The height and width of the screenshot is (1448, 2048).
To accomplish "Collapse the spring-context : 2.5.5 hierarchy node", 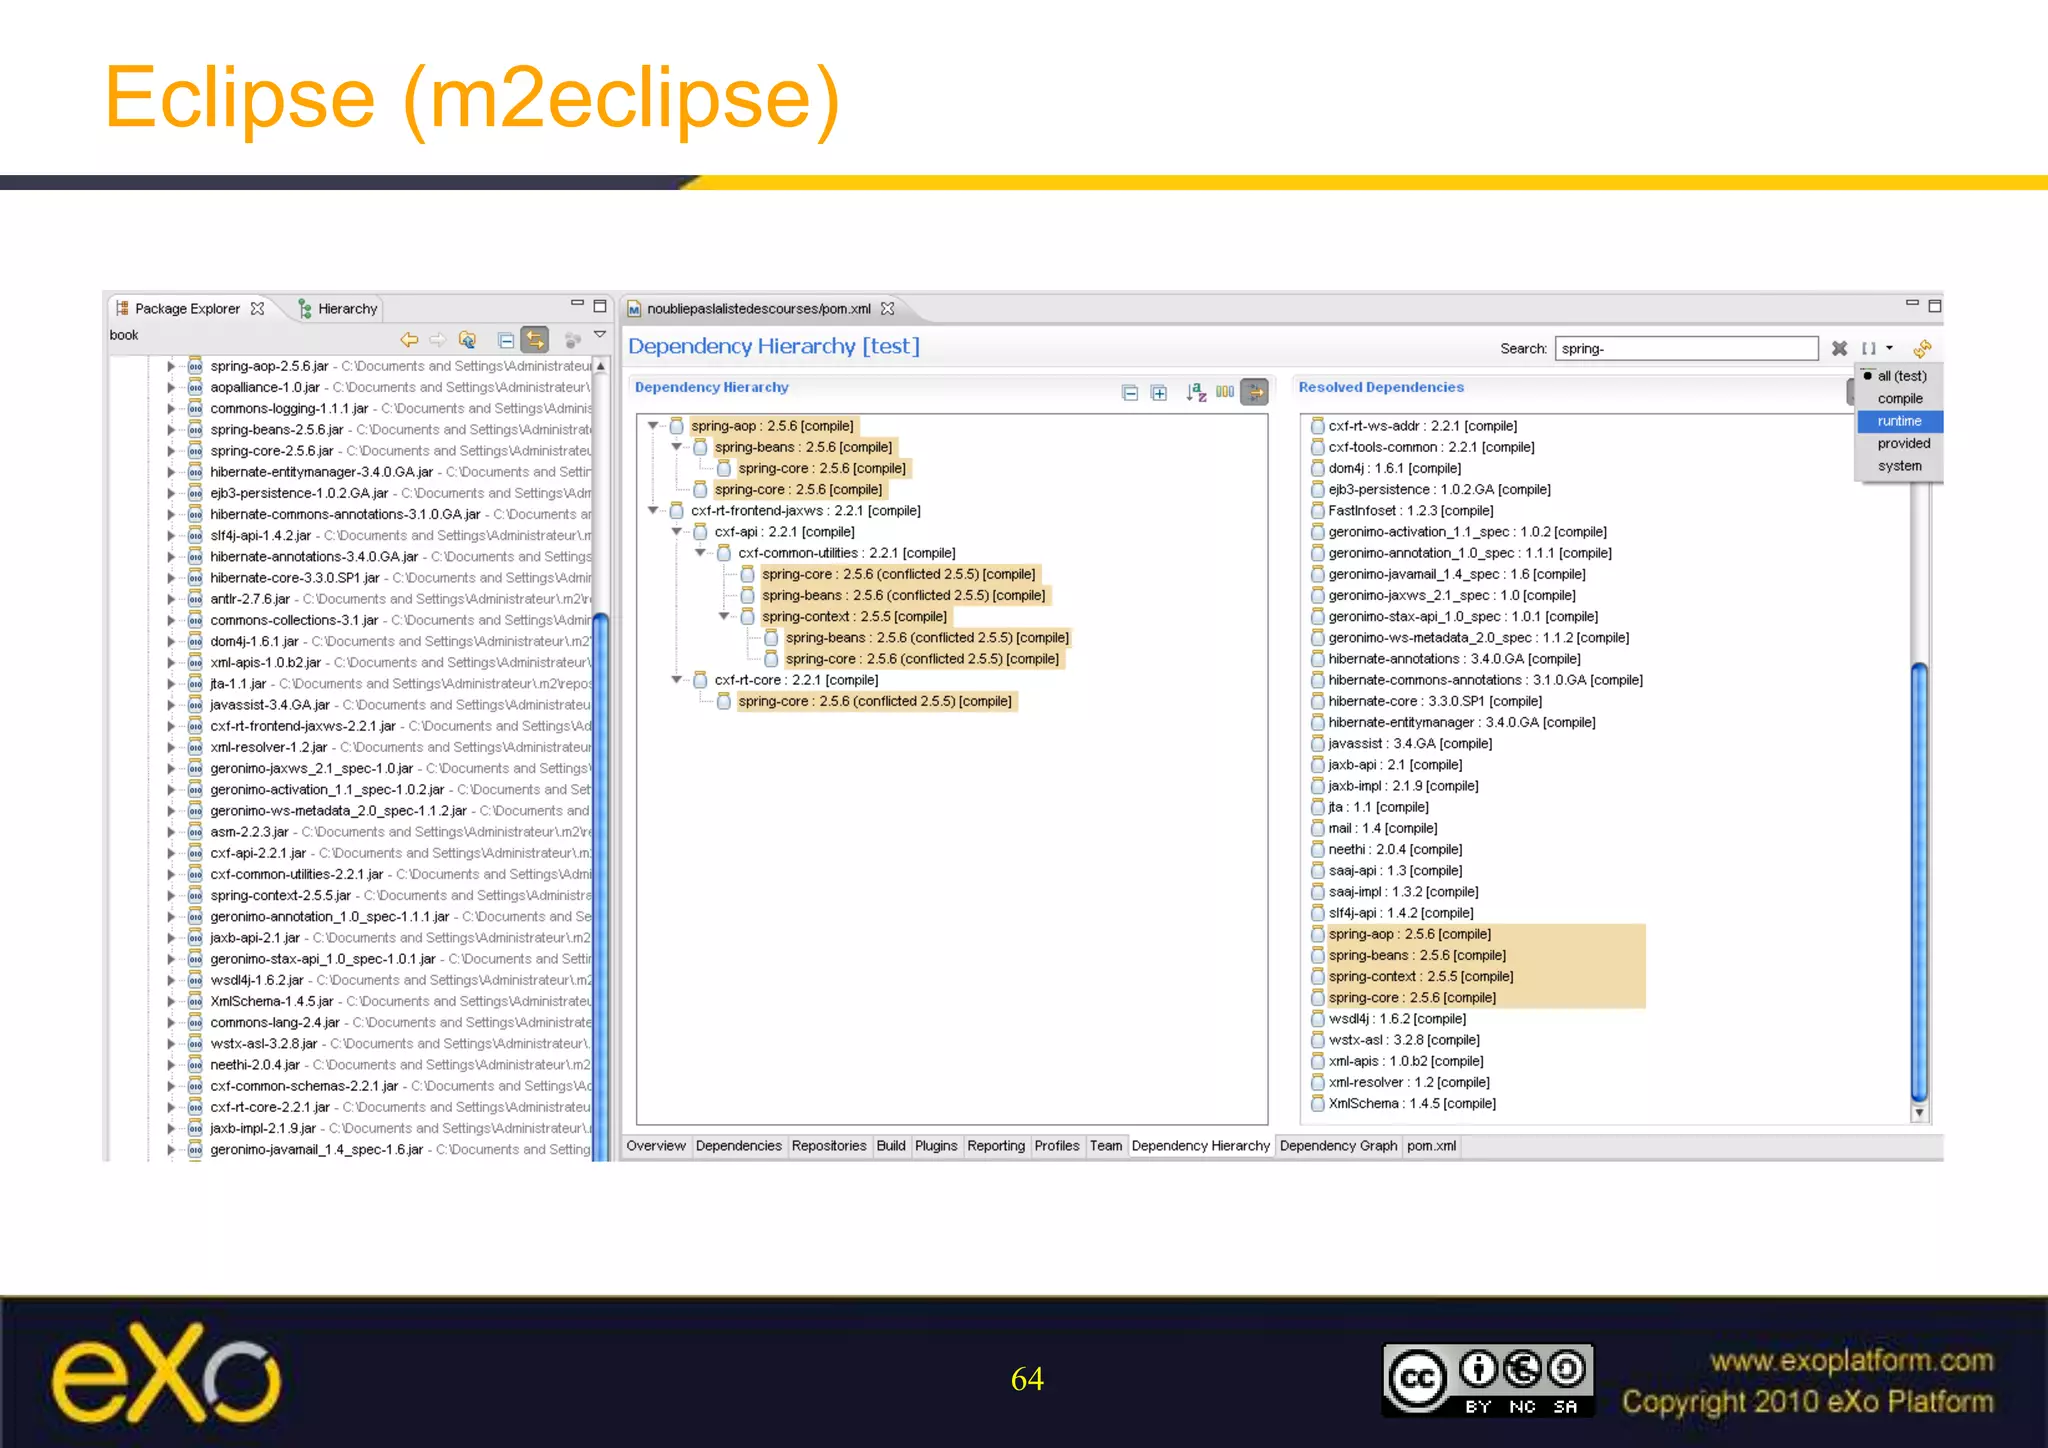I will [x=724, y=617].
